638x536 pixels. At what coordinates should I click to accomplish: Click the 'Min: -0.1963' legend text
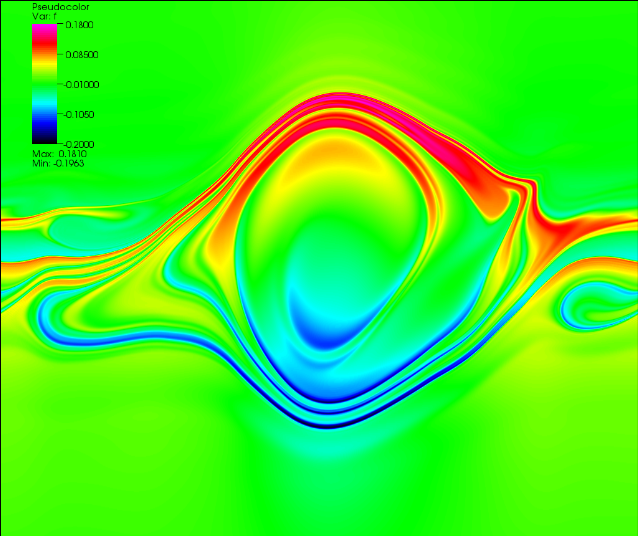point(58,164)
